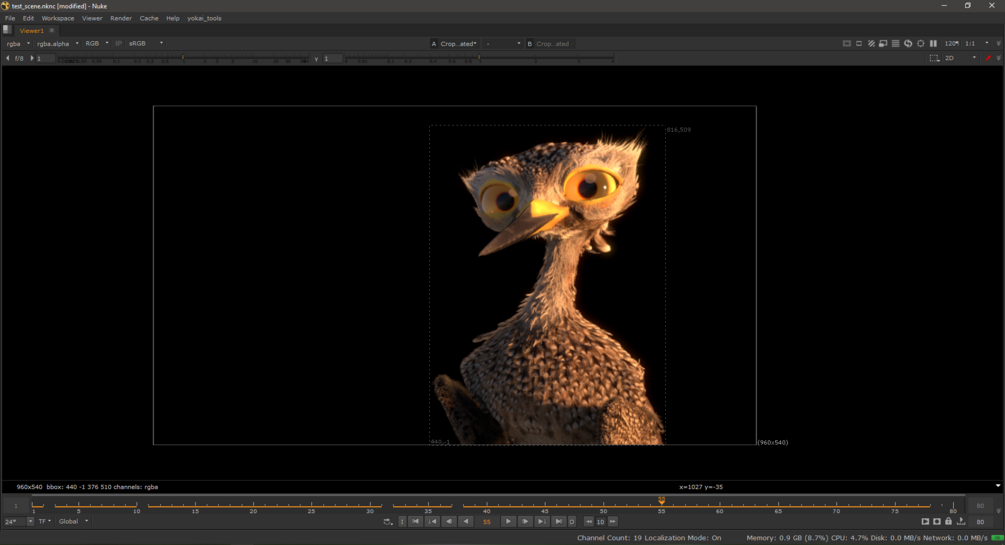Viewport: 1005px width, 545px height.
Task: Click the gain slider track
Action: (x=183, y=58)
